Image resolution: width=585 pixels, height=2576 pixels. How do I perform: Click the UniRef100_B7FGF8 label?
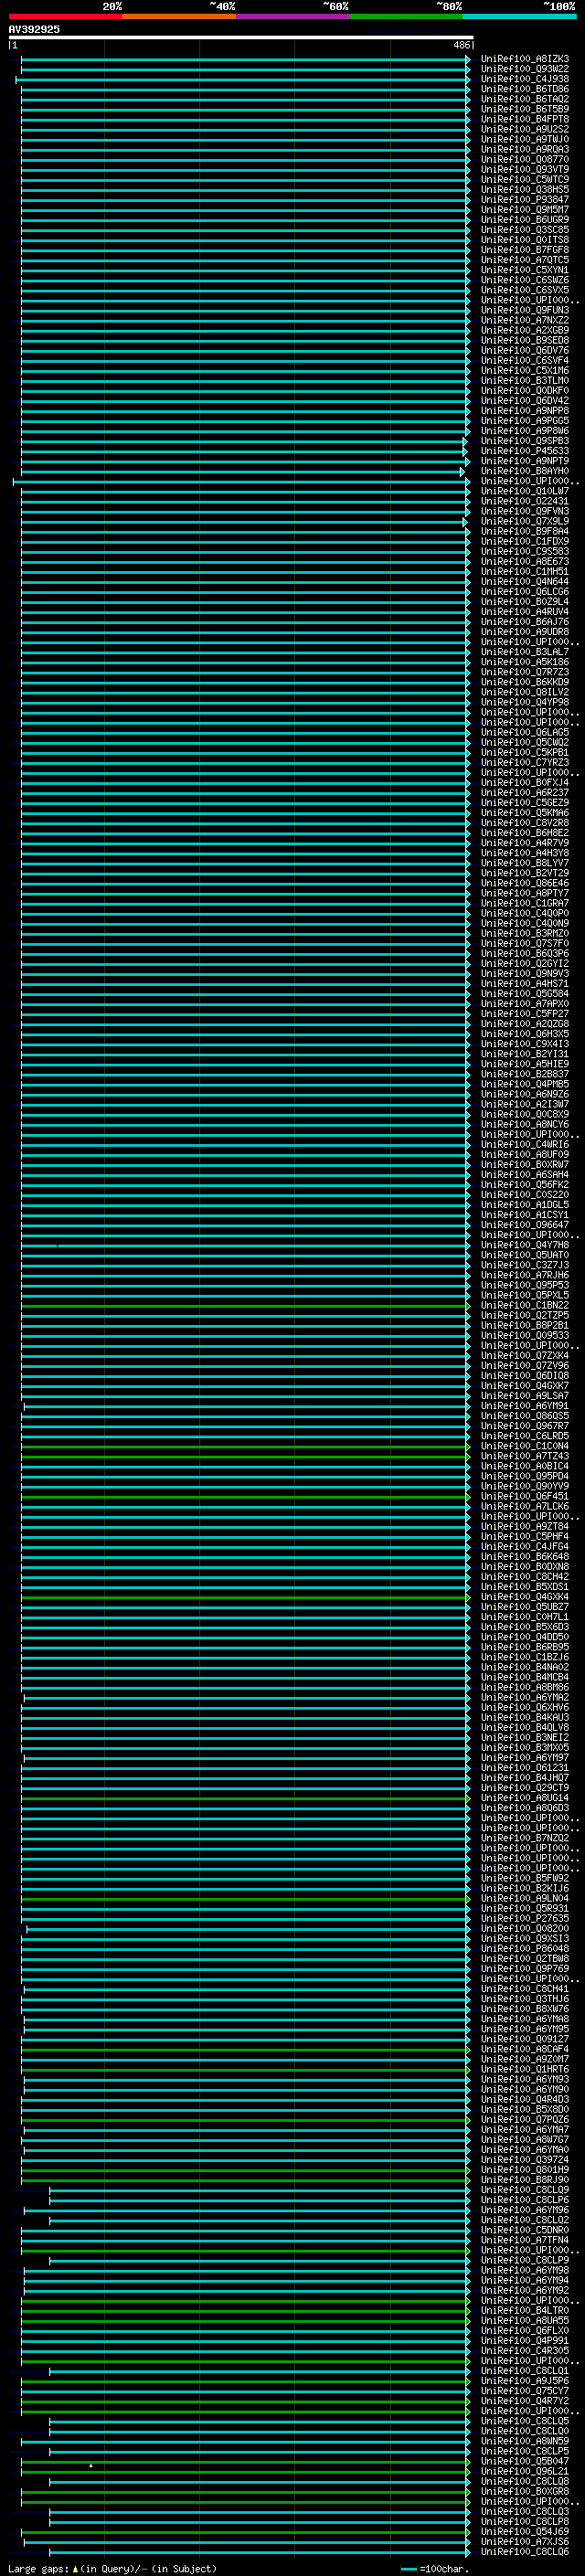coord(525,250)
